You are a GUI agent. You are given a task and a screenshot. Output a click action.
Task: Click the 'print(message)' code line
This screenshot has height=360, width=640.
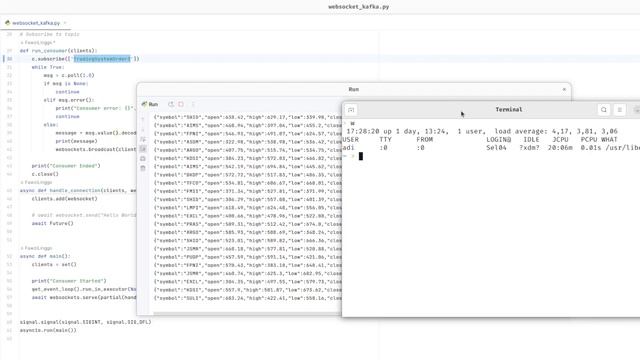76,141
